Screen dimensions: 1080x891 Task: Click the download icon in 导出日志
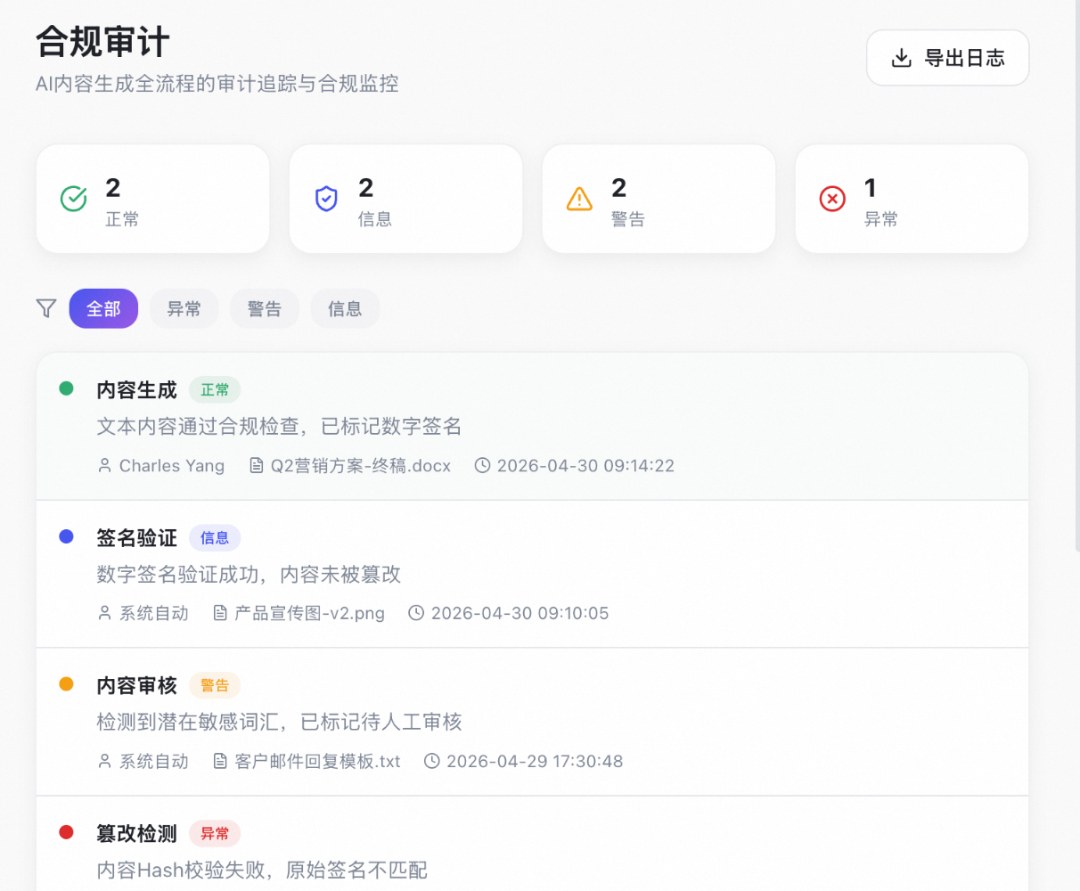point(901,58)
